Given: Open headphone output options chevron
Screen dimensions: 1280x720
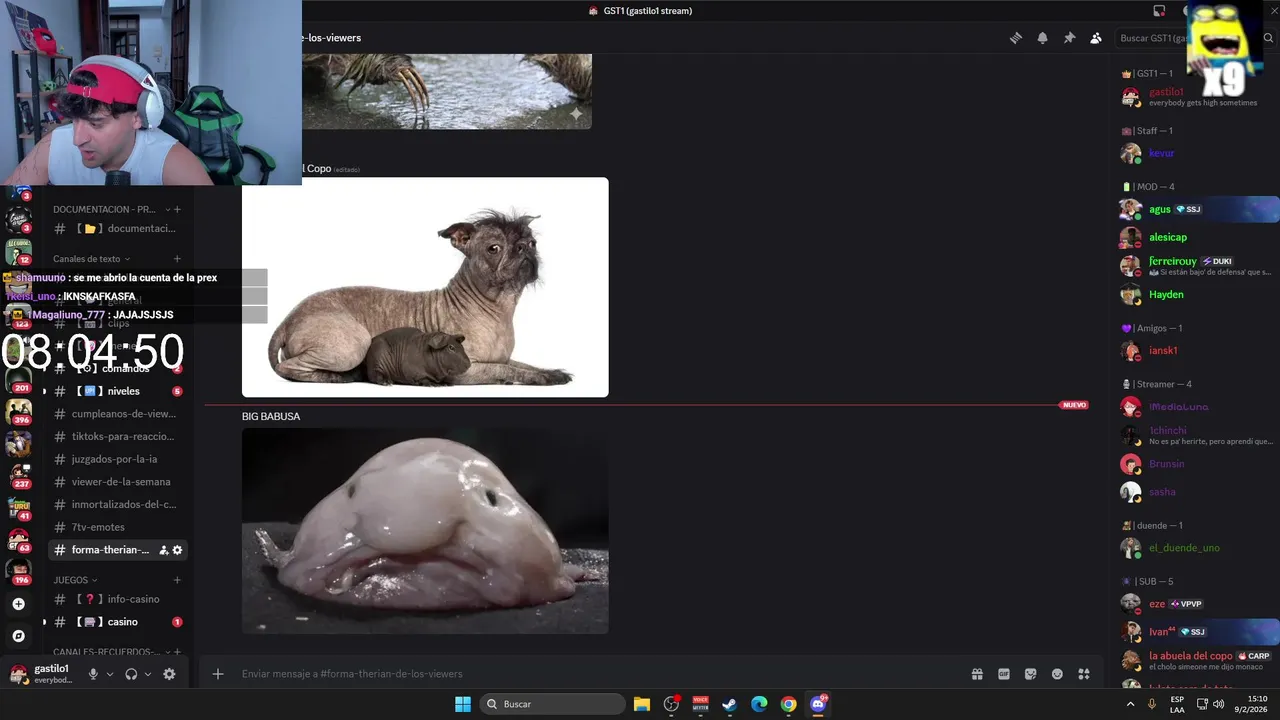Looking at the screenshot, I should pos(148,674).
